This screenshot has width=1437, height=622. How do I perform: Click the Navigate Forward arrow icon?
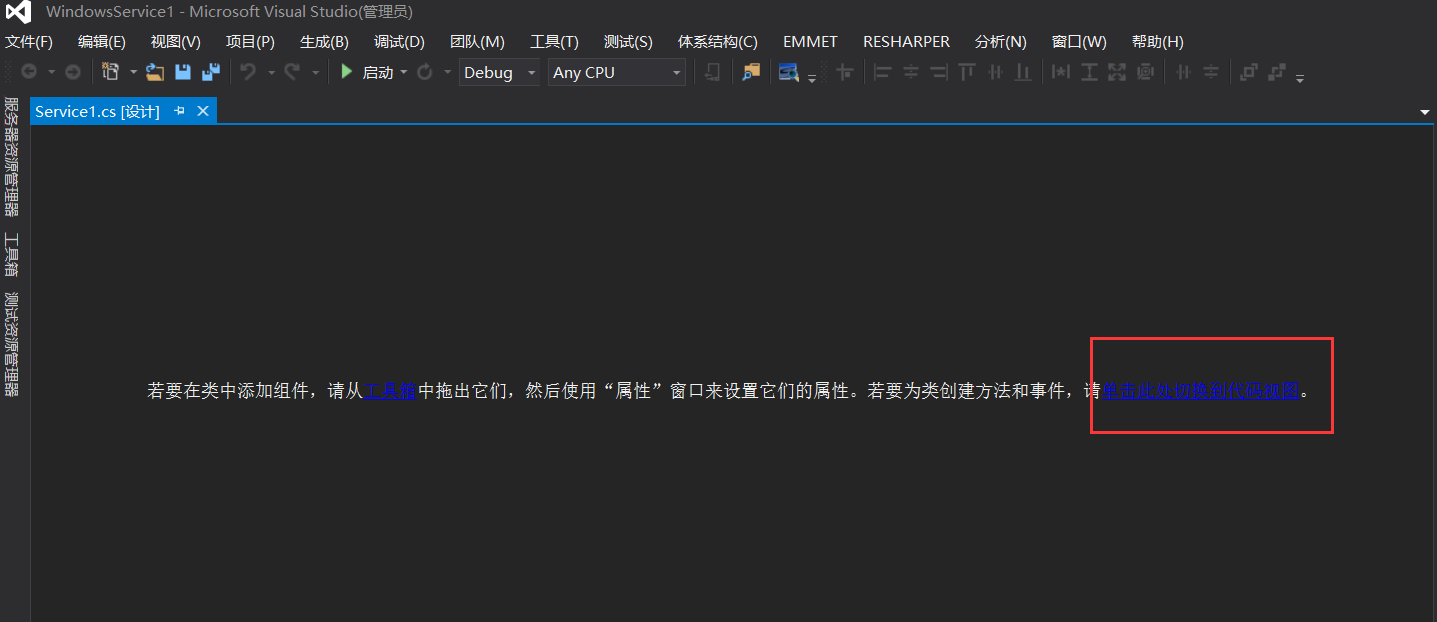[73, 72]
